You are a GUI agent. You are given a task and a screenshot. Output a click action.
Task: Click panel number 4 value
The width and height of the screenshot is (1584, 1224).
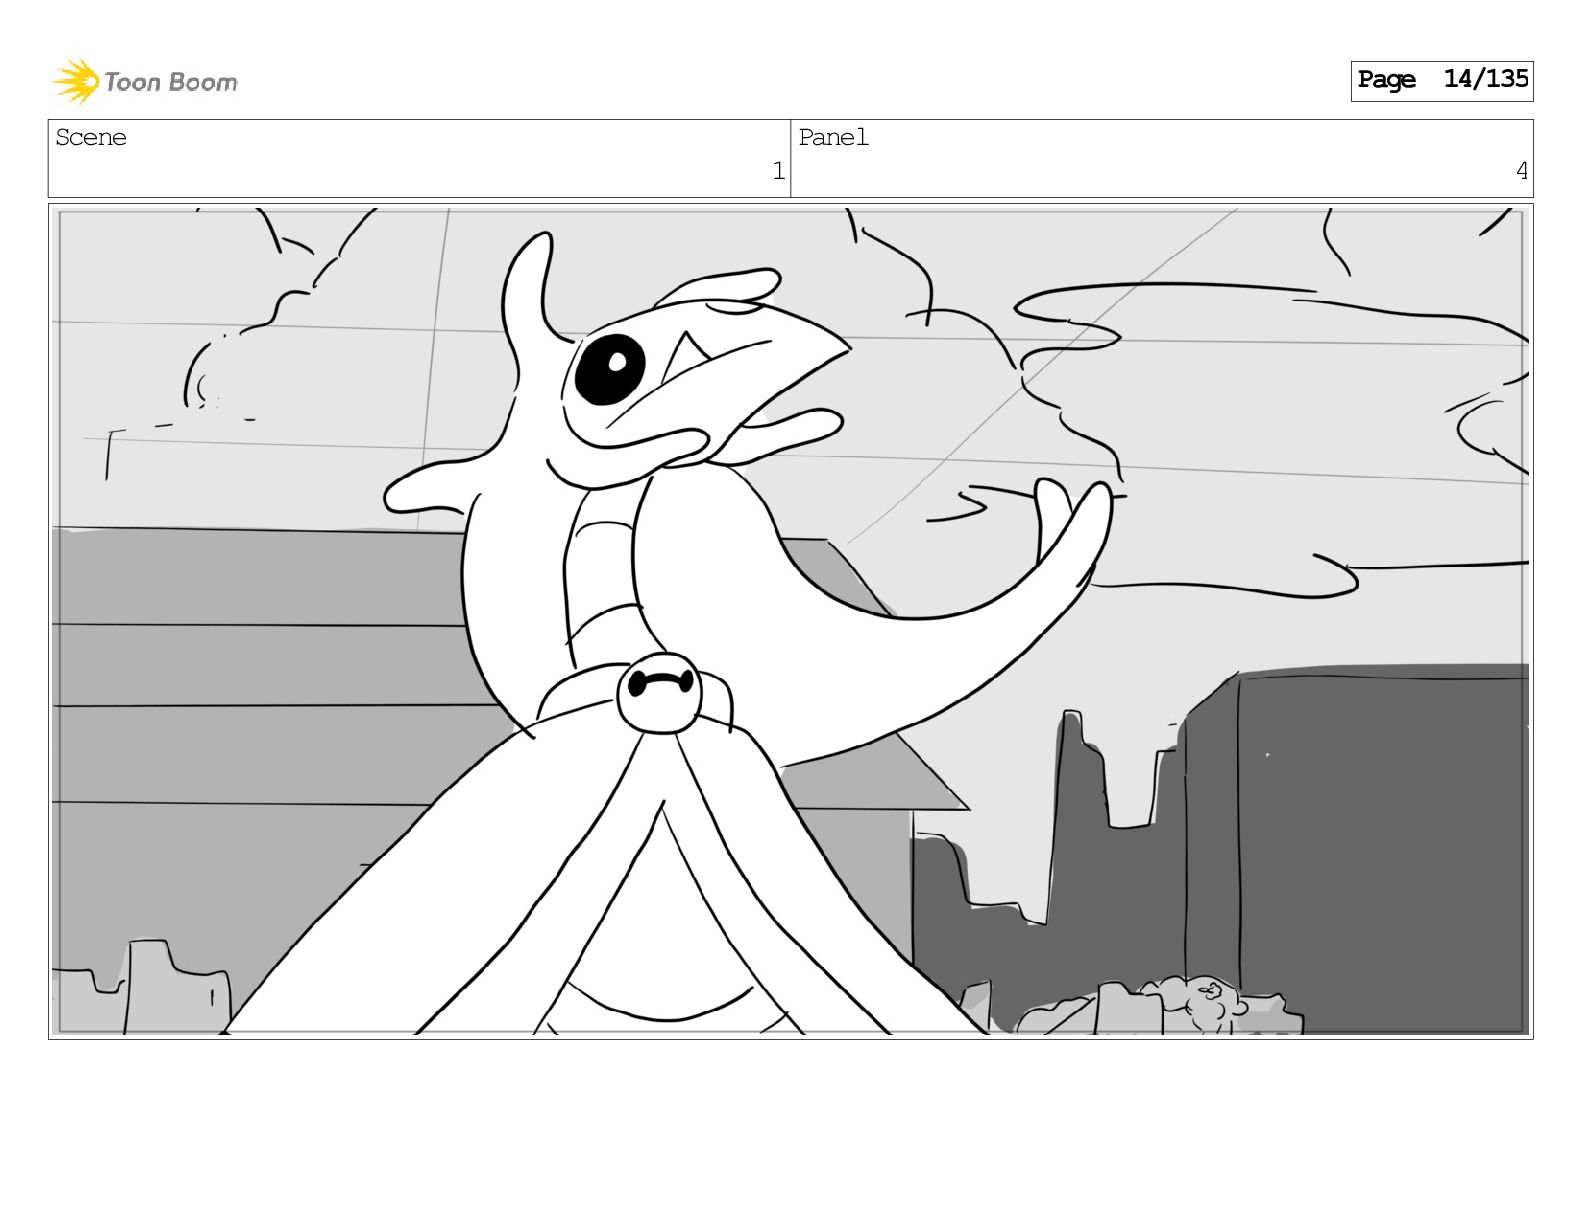point(1521,171)
